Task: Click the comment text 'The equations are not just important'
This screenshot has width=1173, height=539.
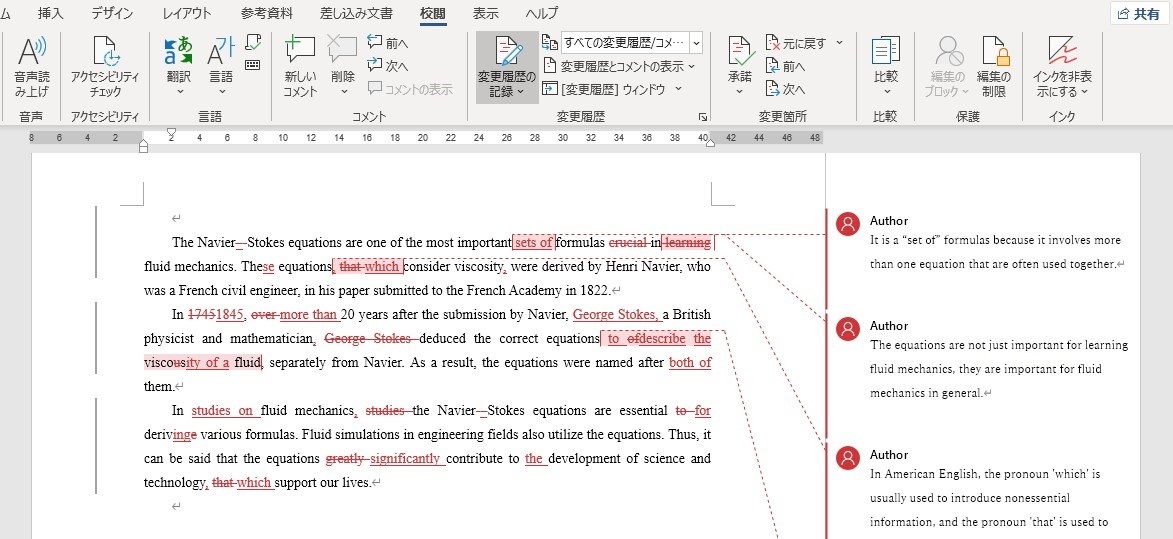Action: pos(999,369)
